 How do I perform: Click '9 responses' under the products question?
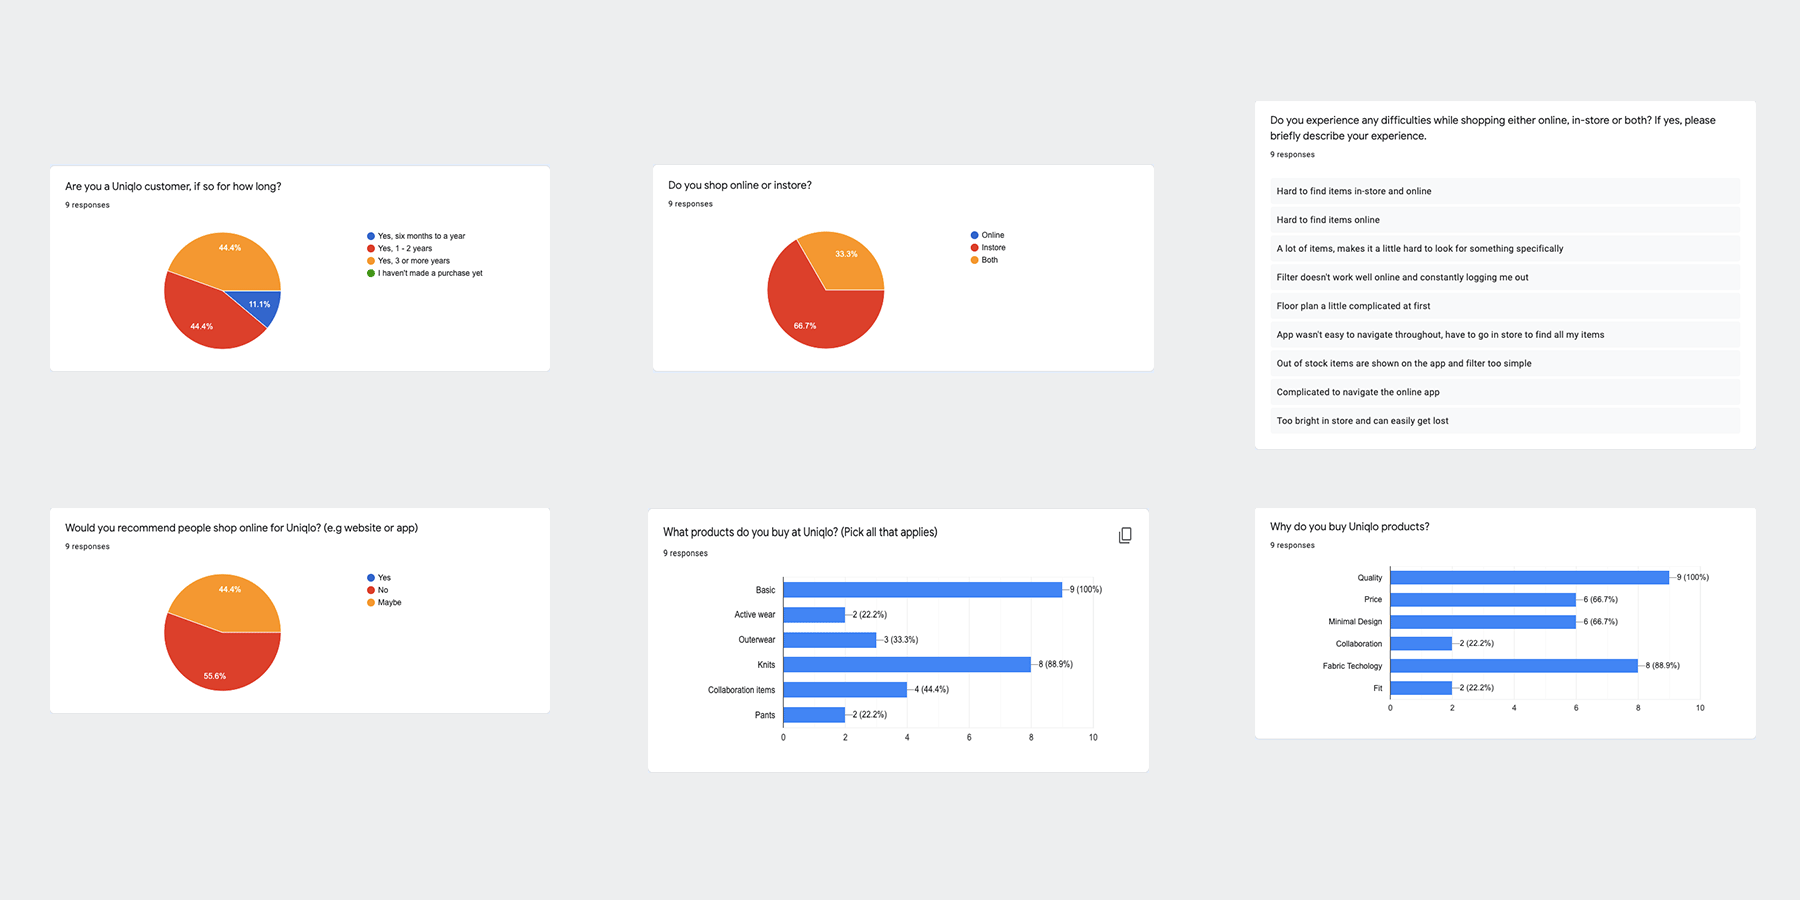pyautogui.click(x=684, y=552)
